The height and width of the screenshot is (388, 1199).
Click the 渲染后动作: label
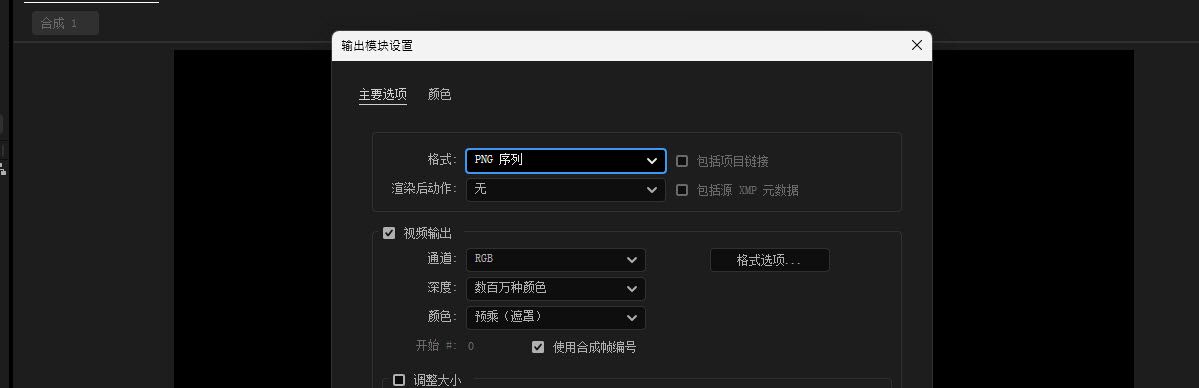point(425,189)
